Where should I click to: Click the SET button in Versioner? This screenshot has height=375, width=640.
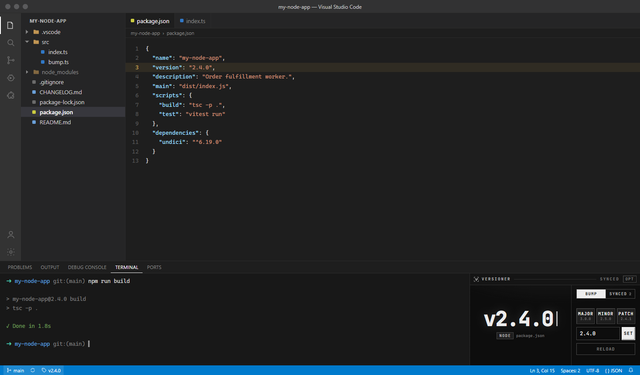point(628,333)
